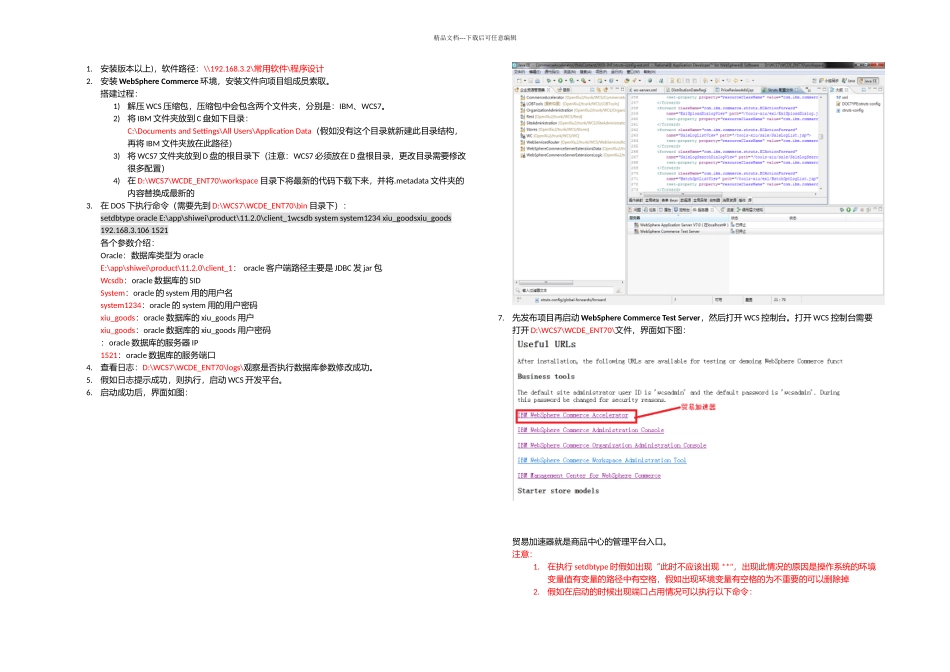Click the Save toolbar icon
This screenshot has height=672, width=950.
coord(531,81)
